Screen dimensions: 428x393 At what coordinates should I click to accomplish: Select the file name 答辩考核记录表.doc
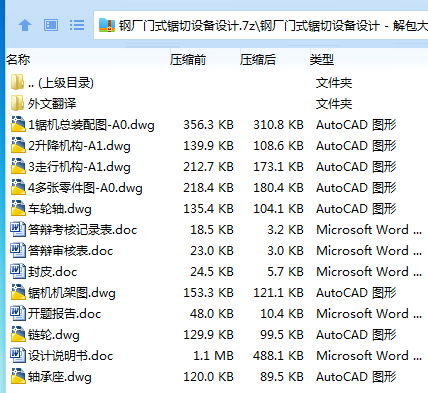tap(83, 230)
